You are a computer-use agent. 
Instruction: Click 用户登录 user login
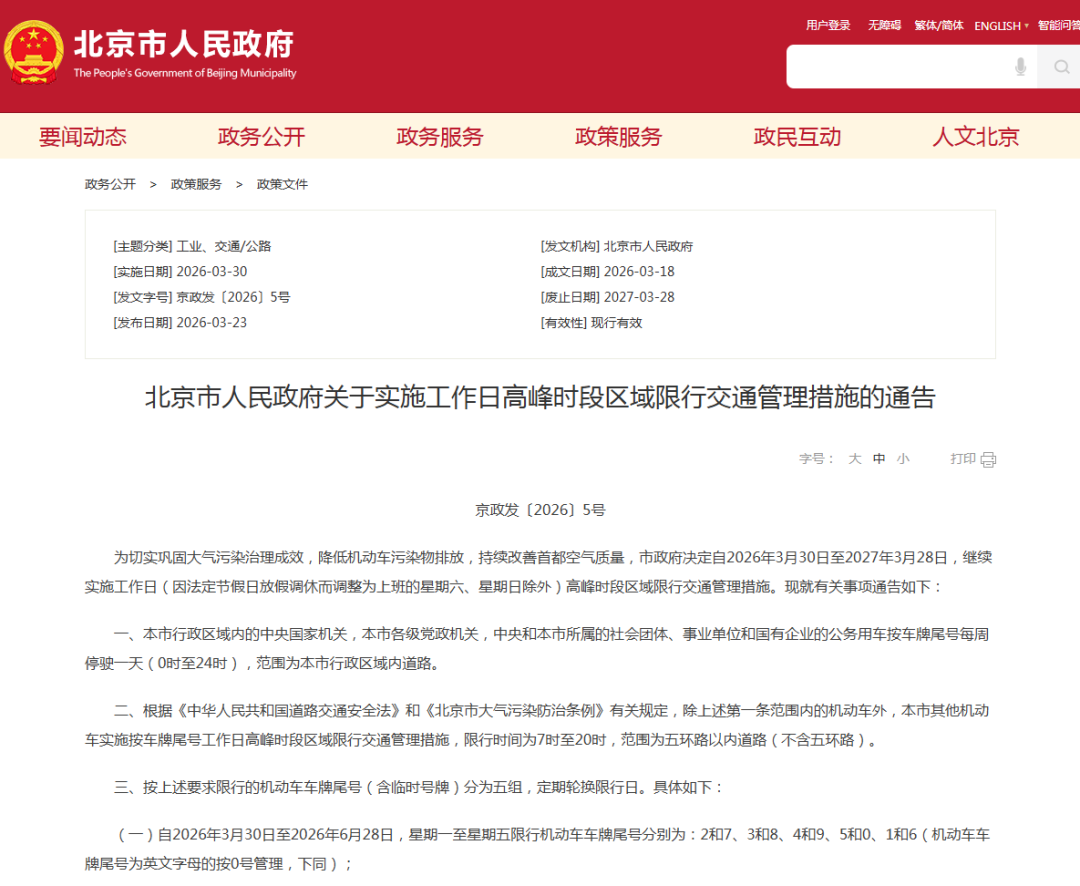[x=828, y=25]
